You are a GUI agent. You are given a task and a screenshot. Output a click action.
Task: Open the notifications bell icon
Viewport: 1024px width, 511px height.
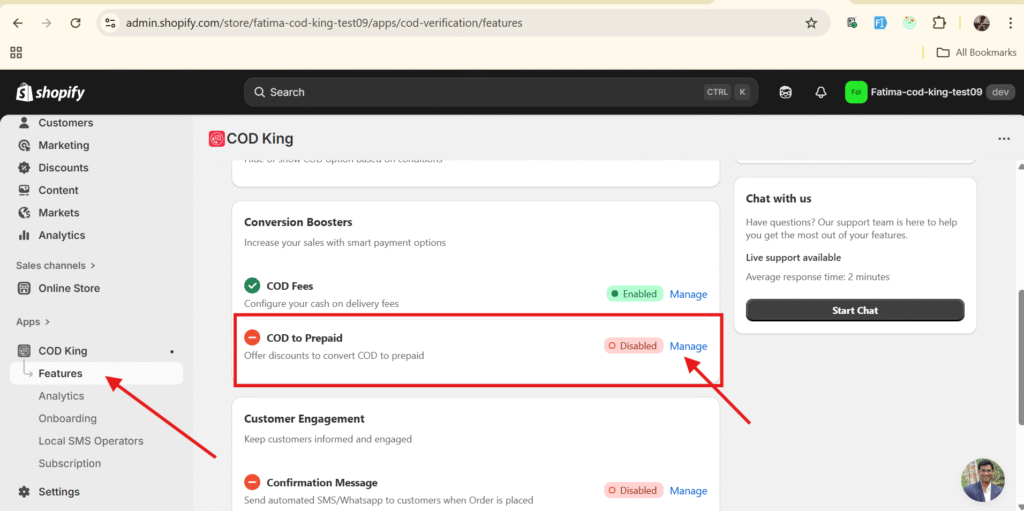[820, 92]
